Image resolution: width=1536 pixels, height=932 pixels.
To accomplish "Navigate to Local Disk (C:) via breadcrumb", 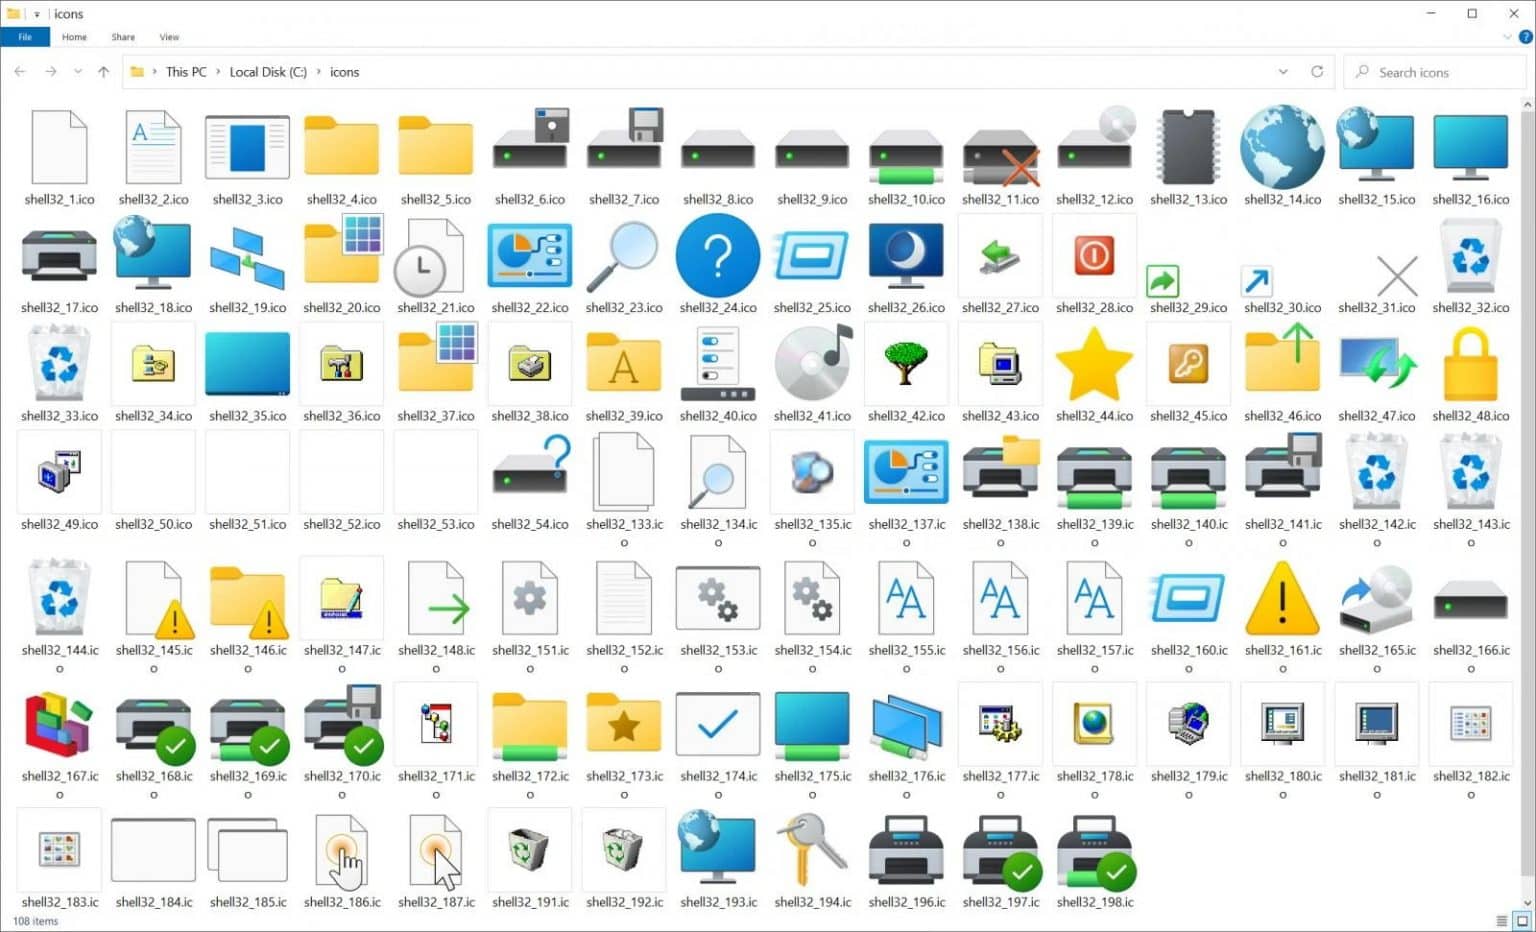I will [267, 72].
